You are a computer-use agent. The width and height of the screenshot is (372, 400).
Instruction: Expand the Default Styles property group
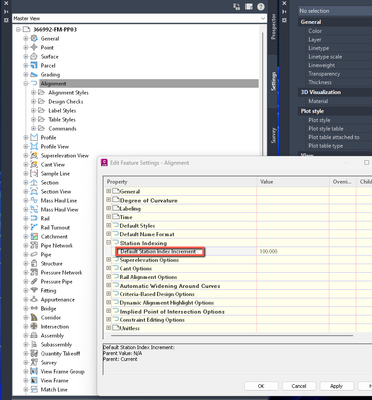pos(108,225)
